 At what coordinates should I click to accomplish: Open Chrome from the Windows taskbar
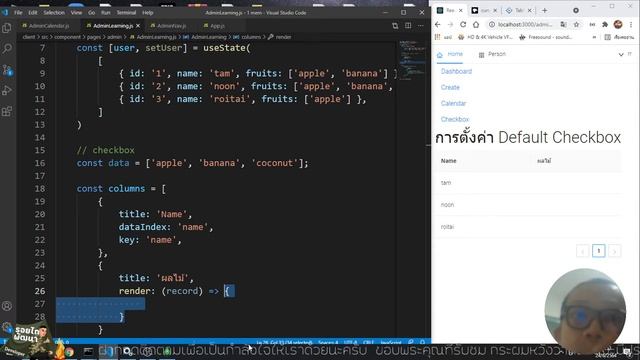[69, 351]
